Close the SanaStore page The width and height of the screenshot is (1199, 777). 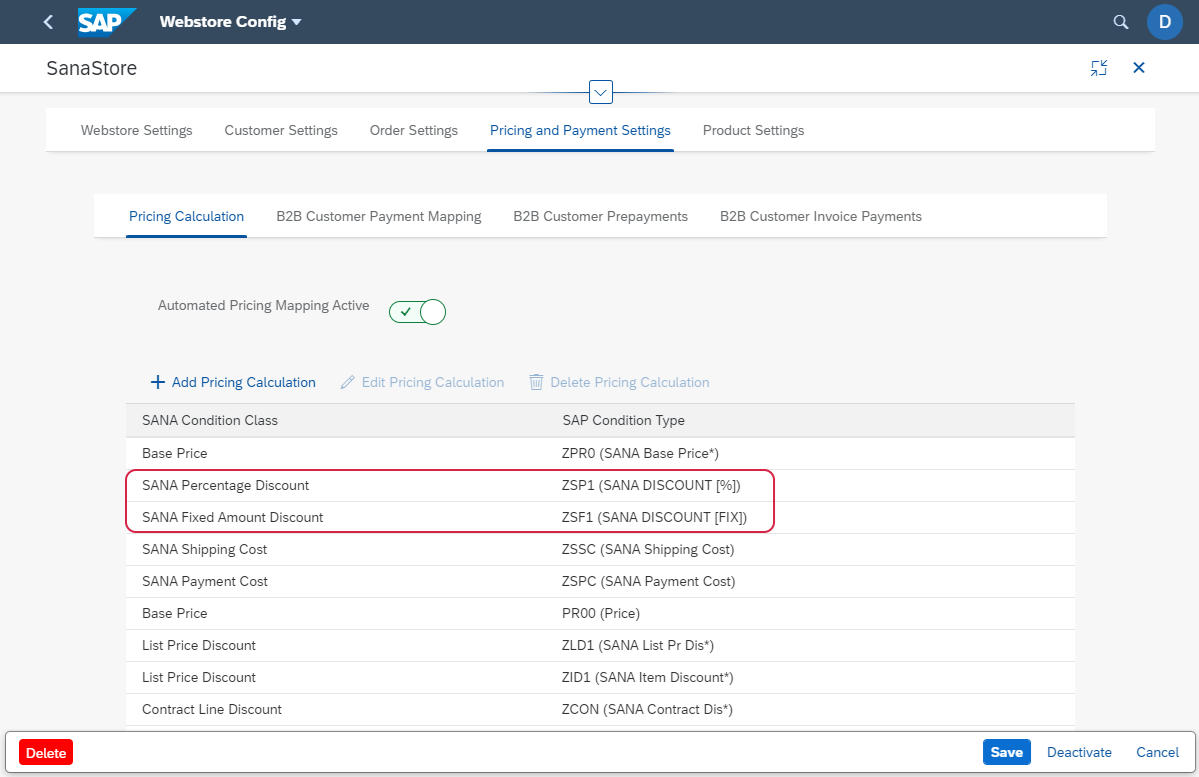pos(1139,68)
